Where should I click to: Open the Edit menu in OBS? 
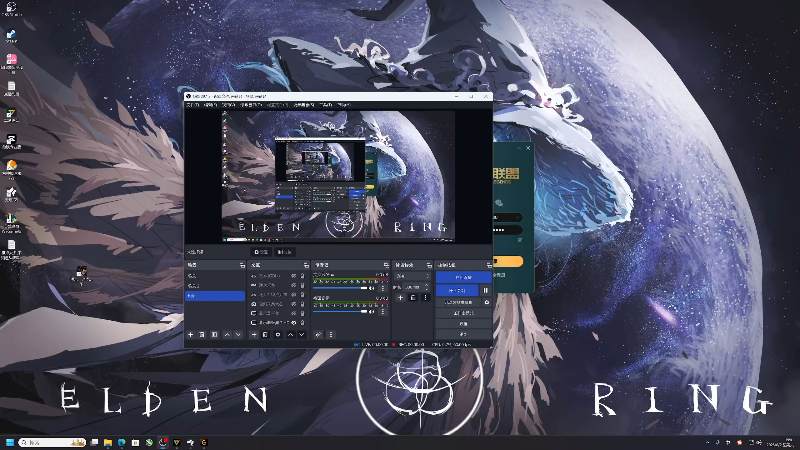pyautogui.click(x=210, y=105)
